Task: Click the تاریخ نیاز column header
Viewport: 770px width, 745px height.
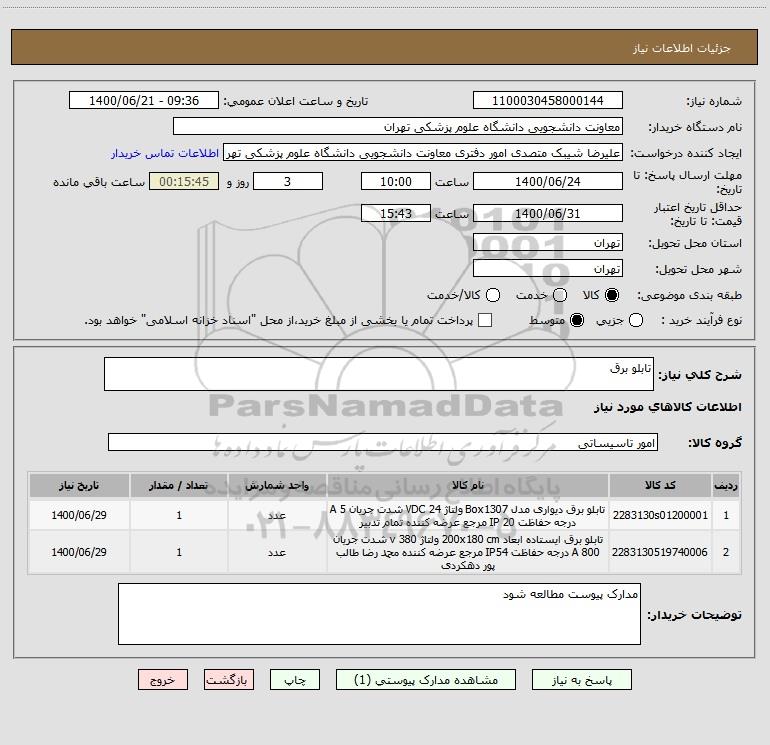Action: click(79, 485)
